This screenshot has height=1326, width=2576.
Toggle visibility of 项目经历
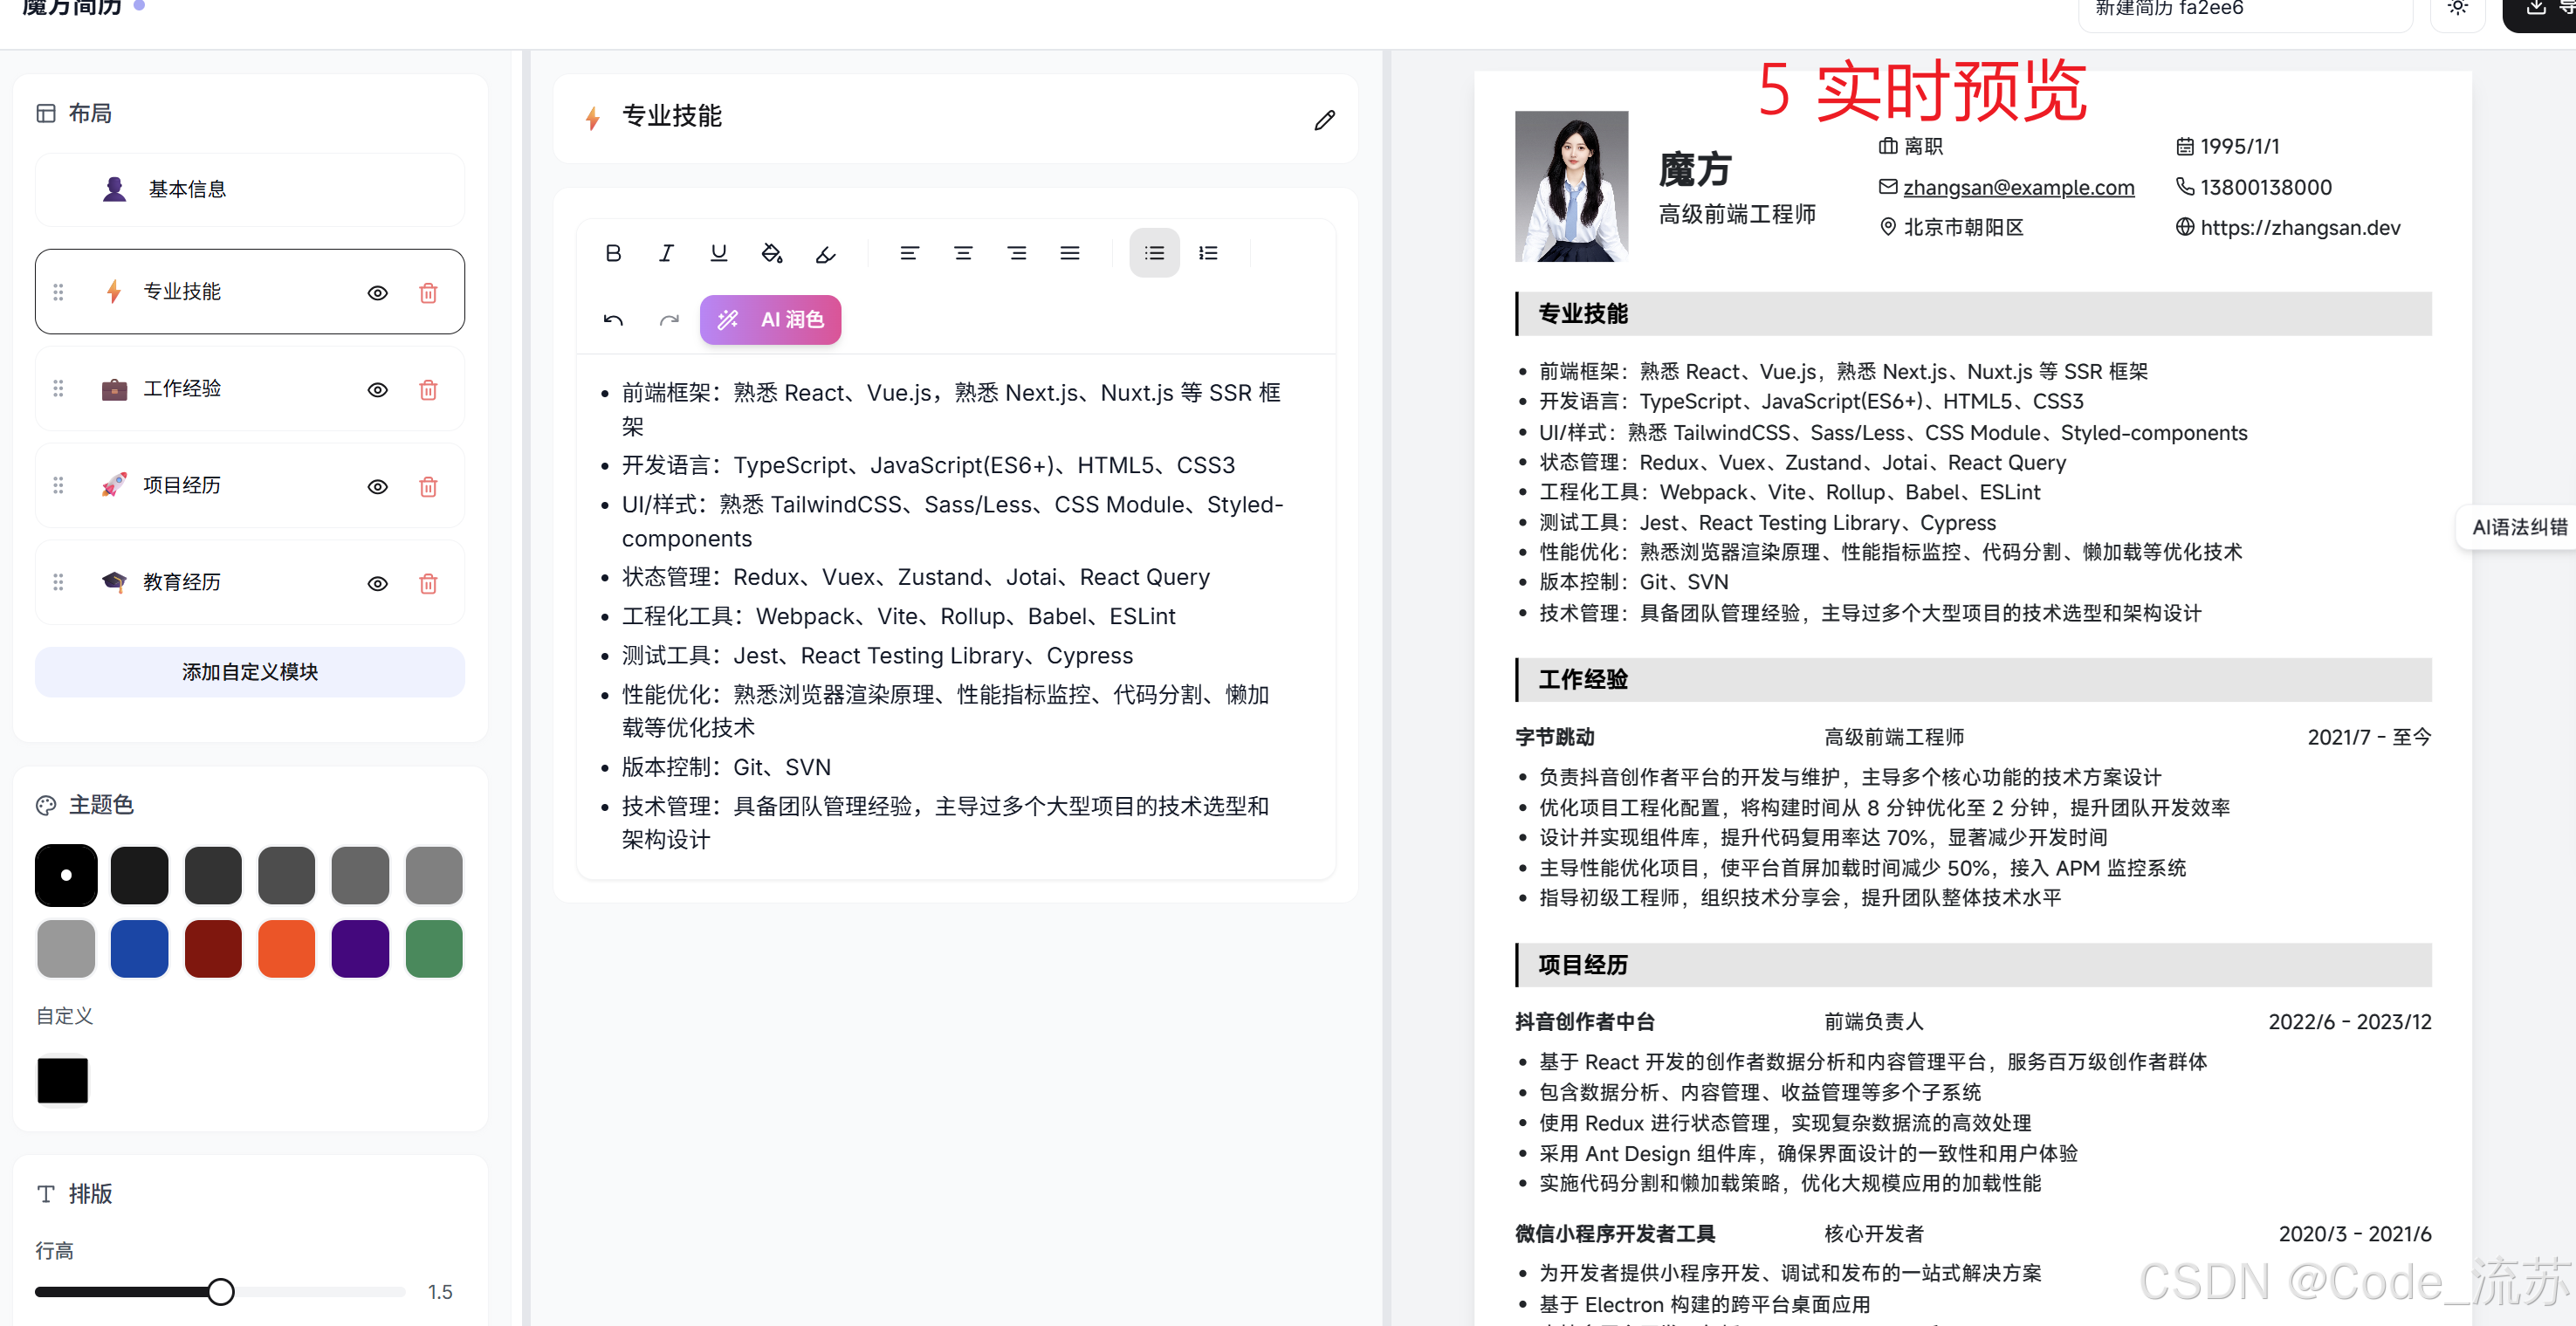[x=377, y=487]
